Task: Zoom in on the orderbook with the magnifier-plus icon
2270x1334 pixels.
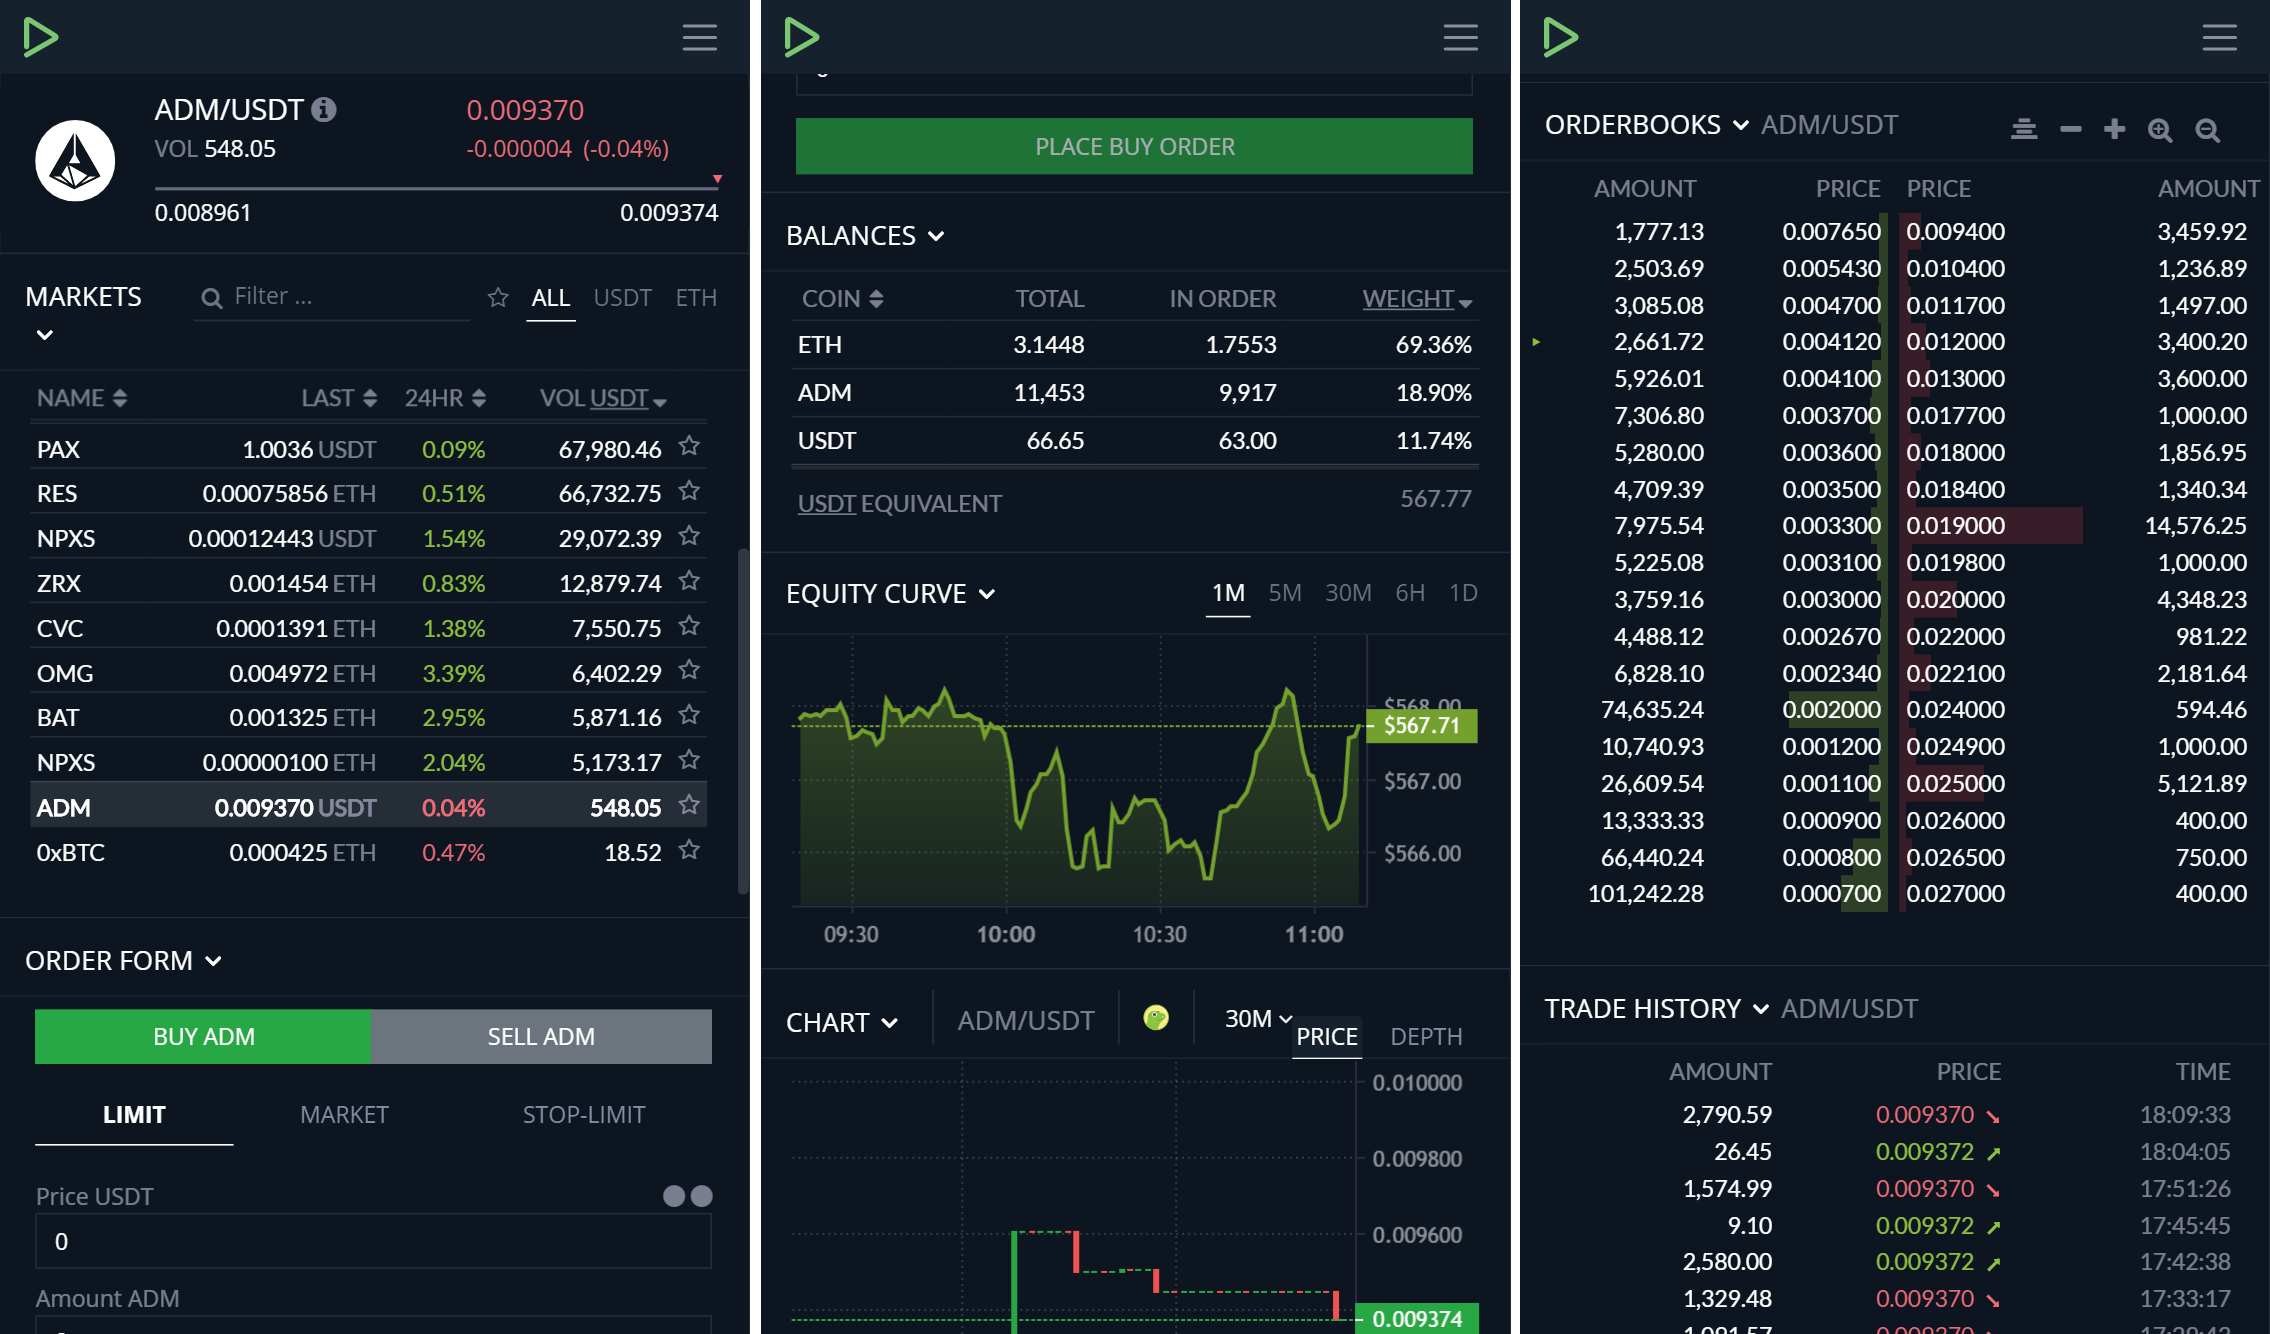Action: pos(2160,130)
